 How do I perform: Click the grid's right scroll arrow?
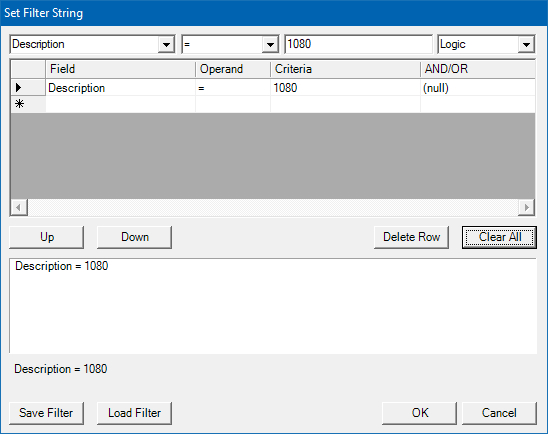526,207
